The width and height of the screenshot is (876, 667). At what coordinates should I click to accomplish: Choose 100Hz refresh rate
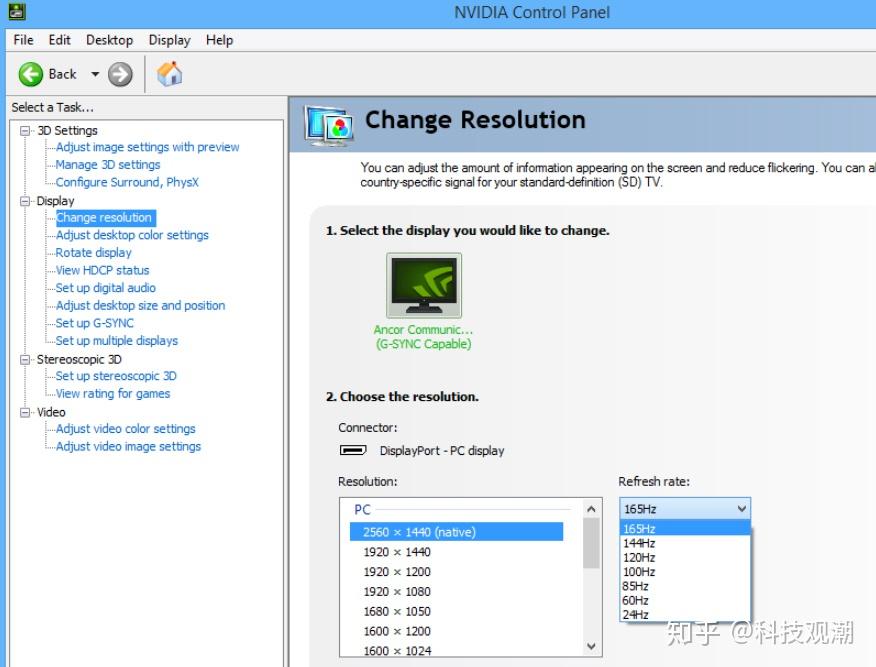685,571
